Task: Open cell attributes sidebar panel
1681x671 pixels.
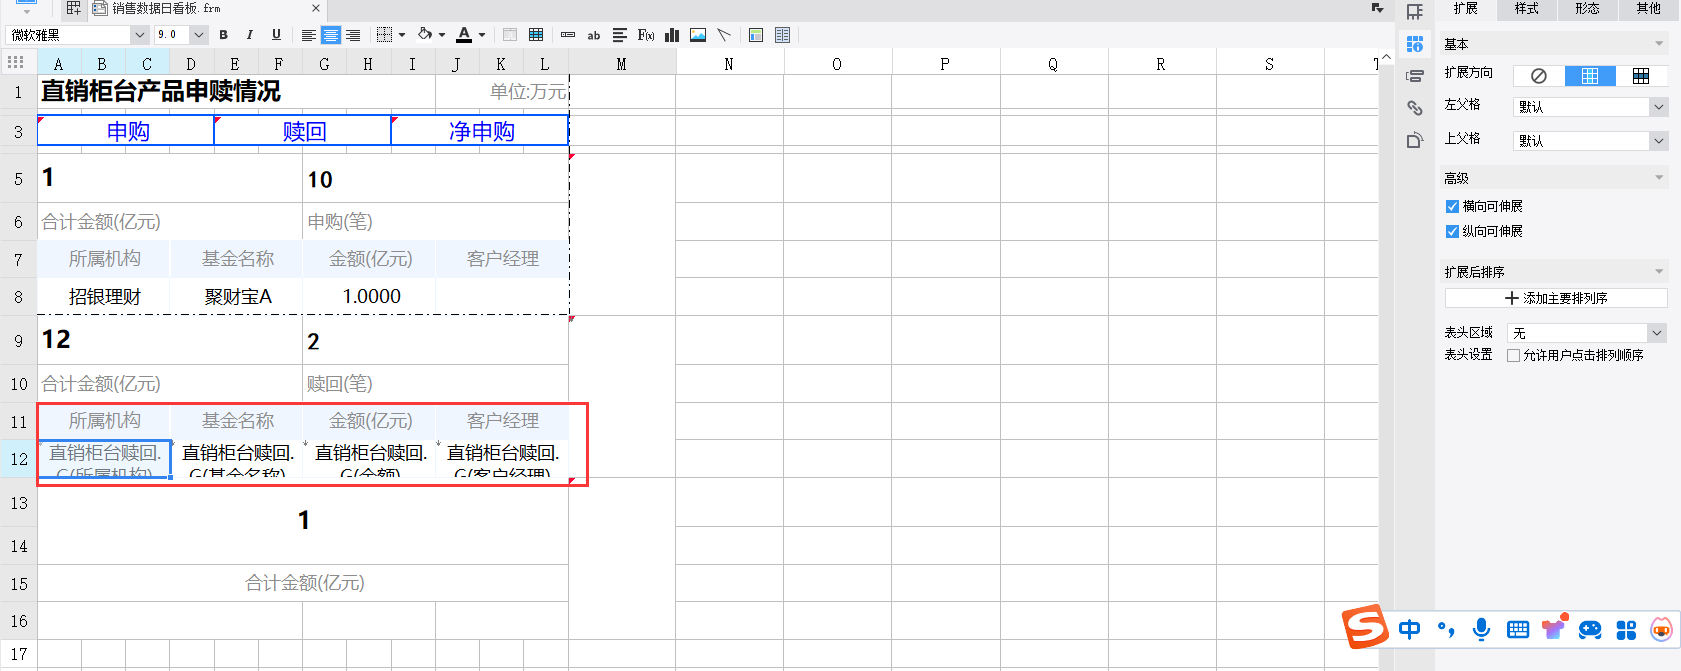Action: point(1415,44)
